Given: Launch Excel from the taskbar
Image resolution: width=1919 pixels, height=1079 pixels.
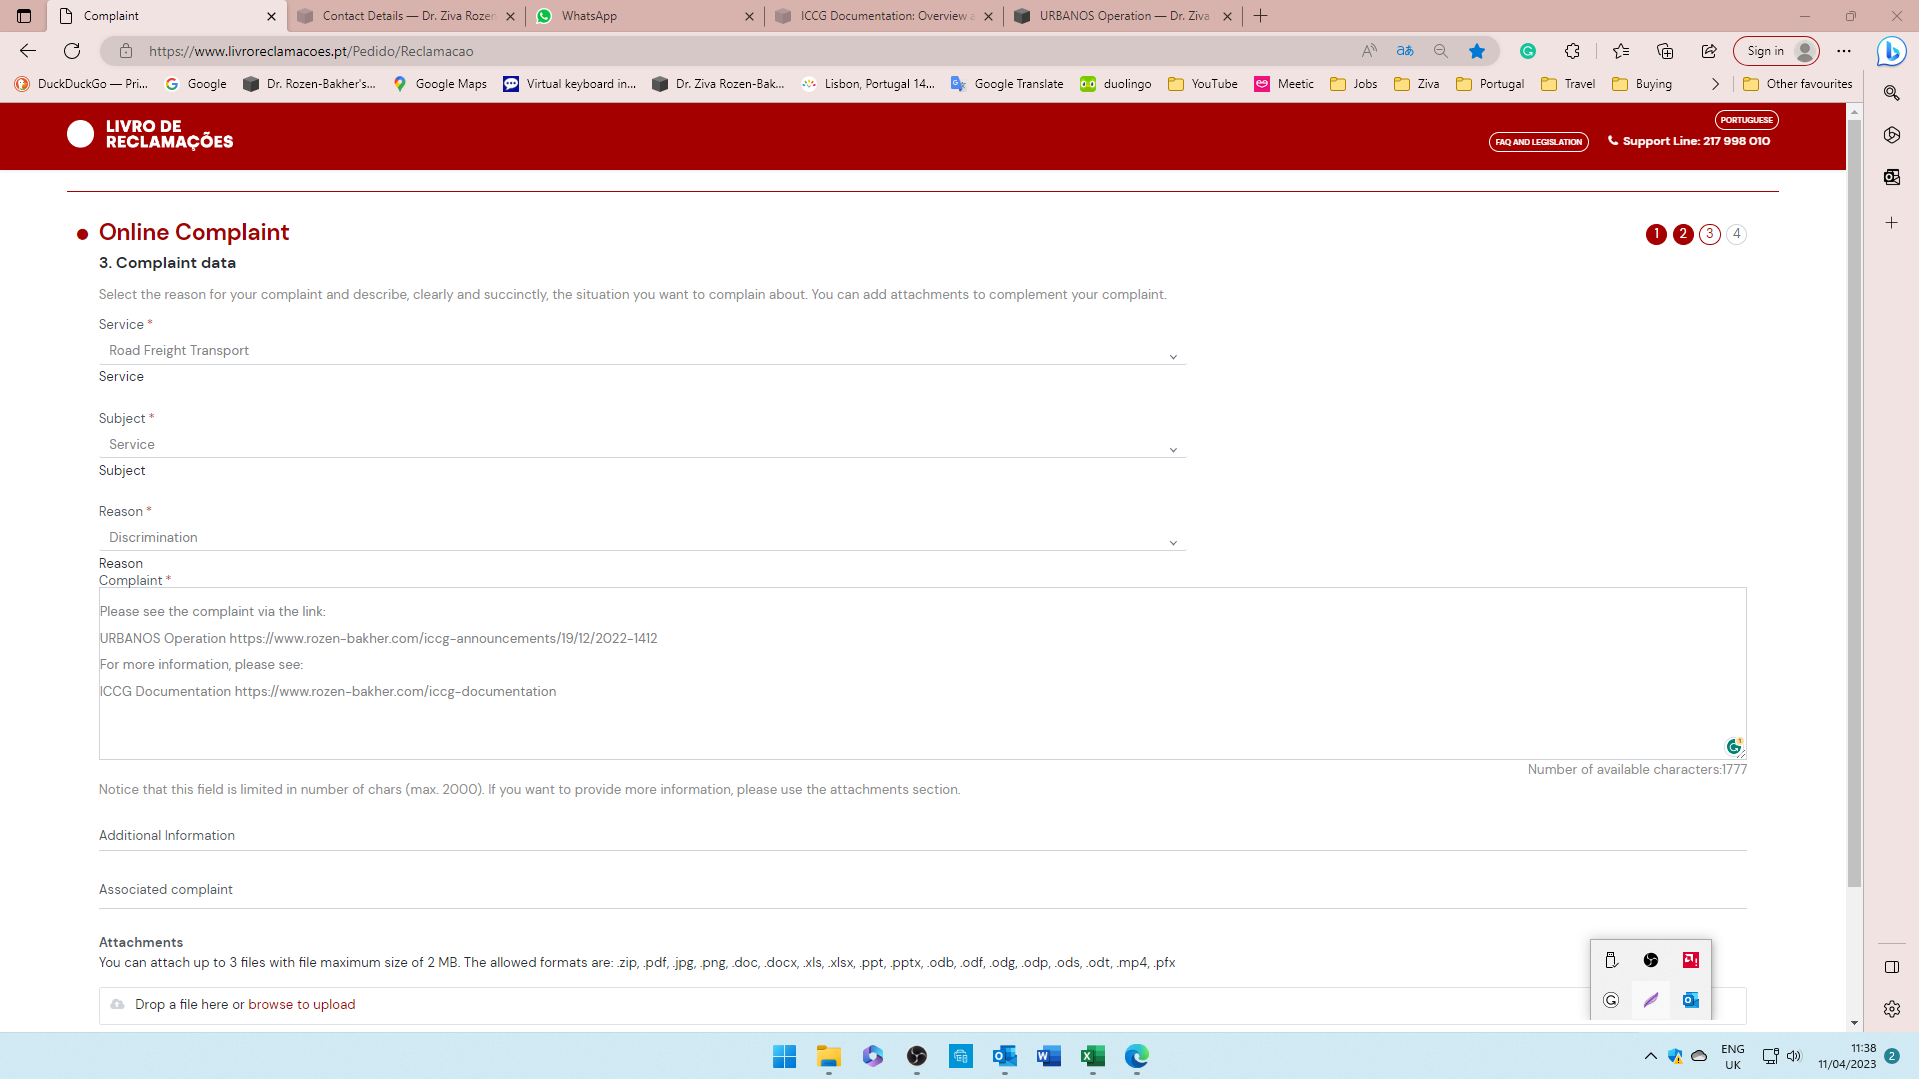Looking at the screenshot, I should click(1092, 1057).
